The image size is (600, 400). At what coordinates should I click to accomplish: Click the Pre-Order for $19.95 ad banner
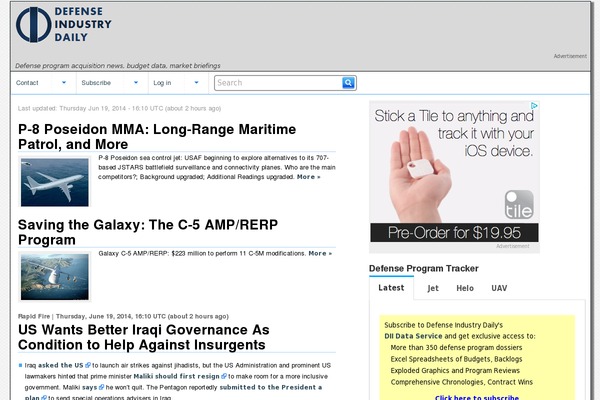coord(454,233)
